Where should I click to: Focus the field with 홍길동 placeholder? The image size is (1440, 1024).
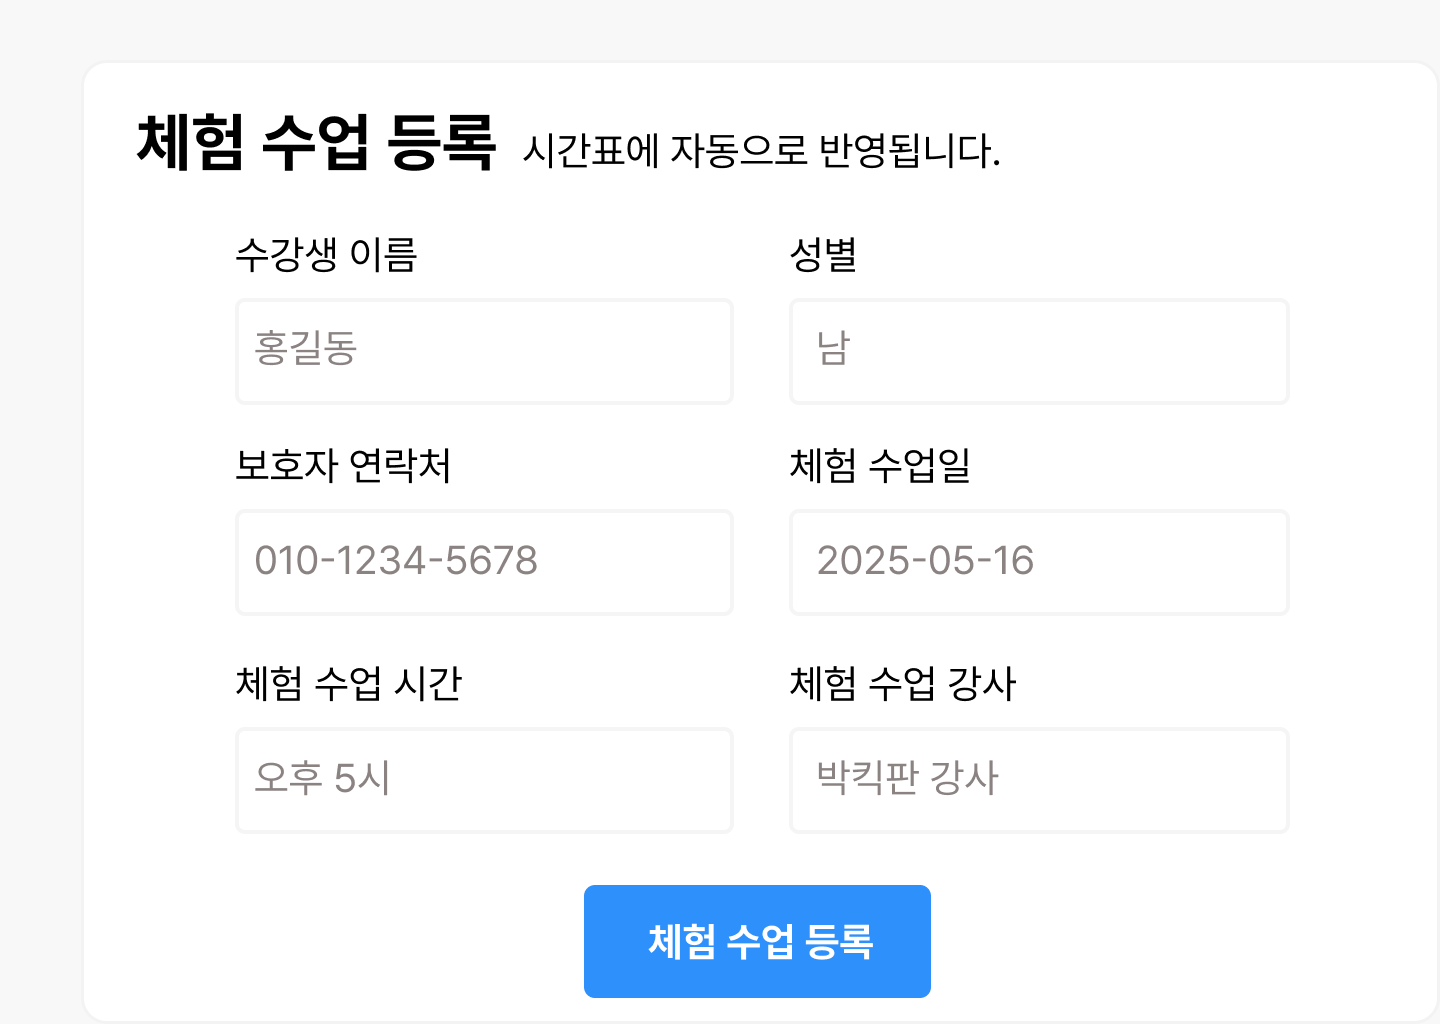coord(485,351)
